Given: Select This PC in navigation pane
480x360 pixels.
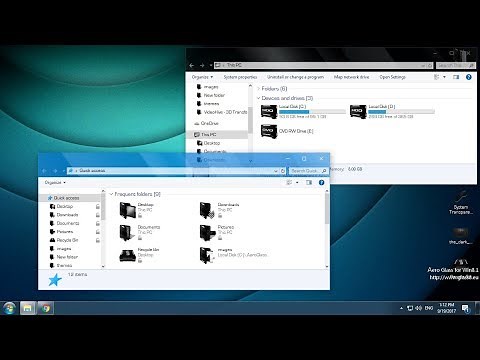Looking at the screenshot, I should pyautogui.click(x=218, y=134).
